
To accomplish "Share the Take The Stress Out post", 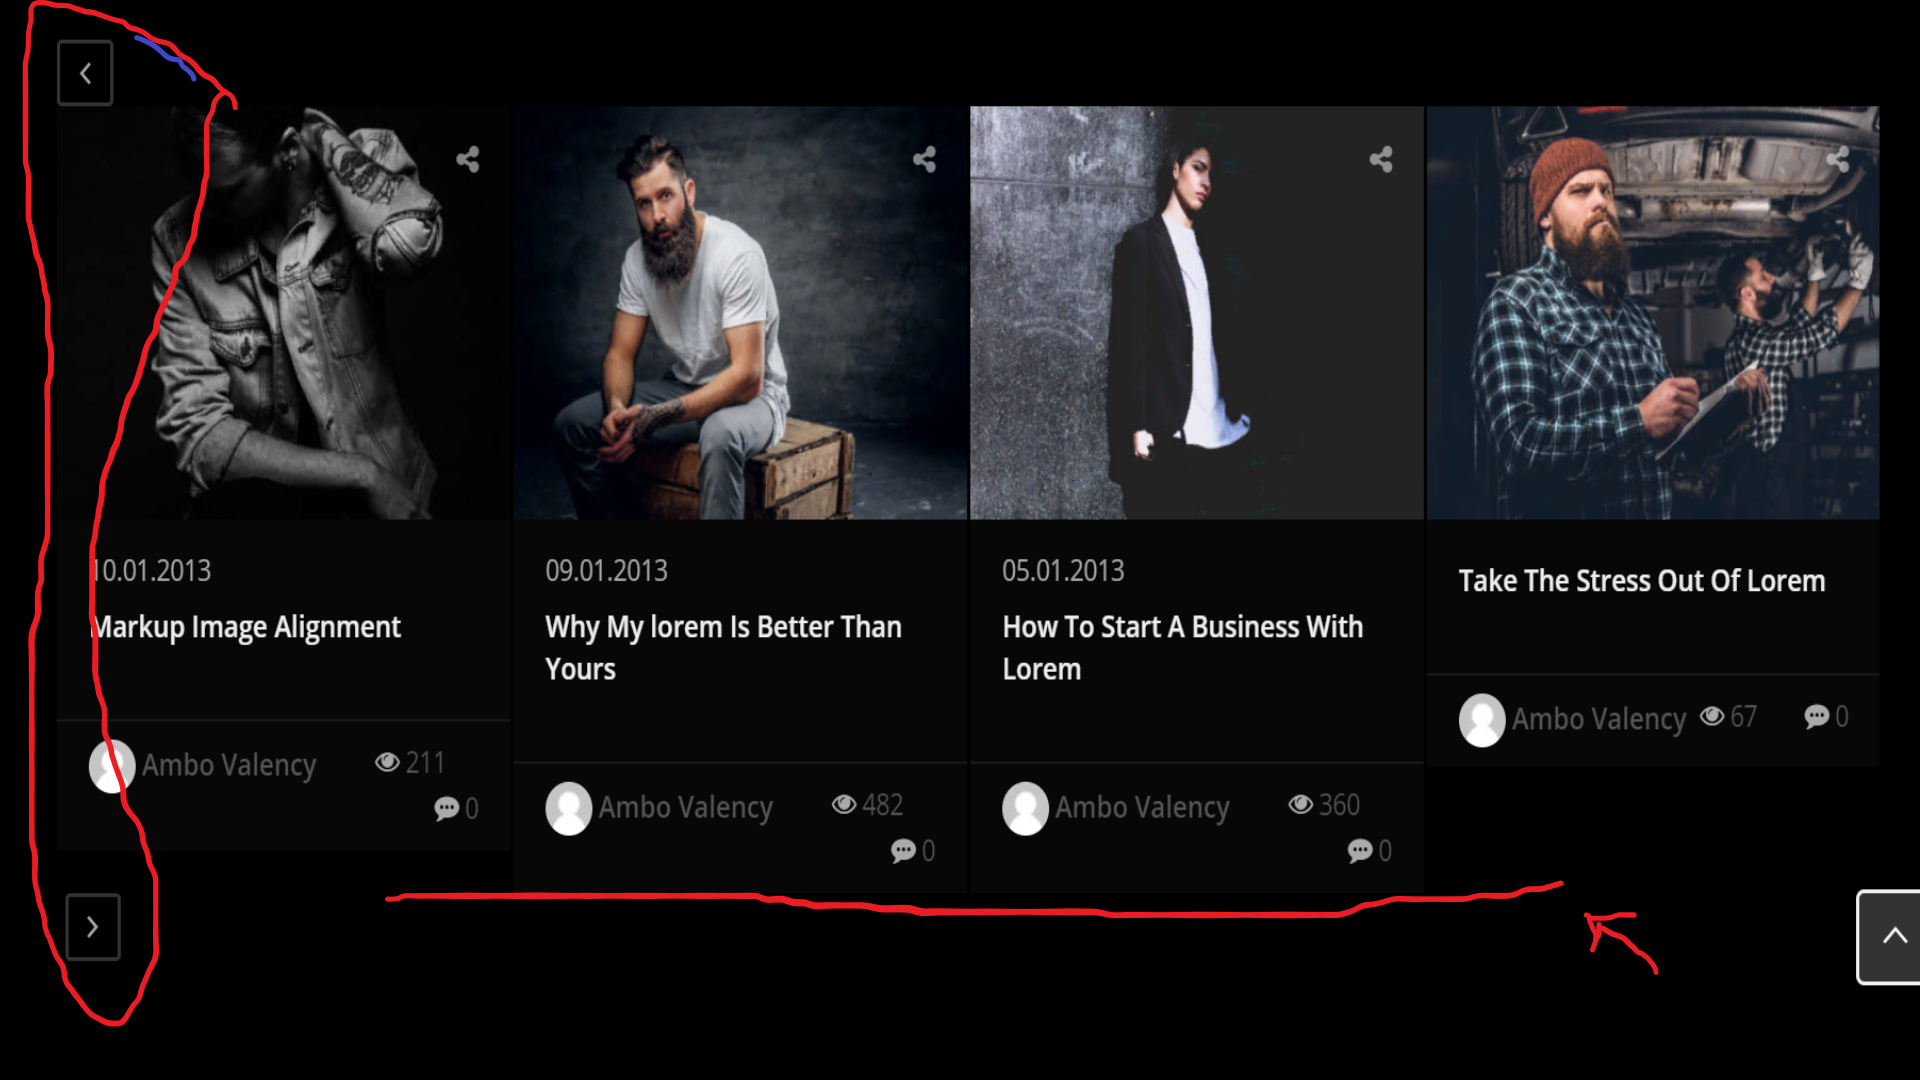I will [x=1838, y=160].
